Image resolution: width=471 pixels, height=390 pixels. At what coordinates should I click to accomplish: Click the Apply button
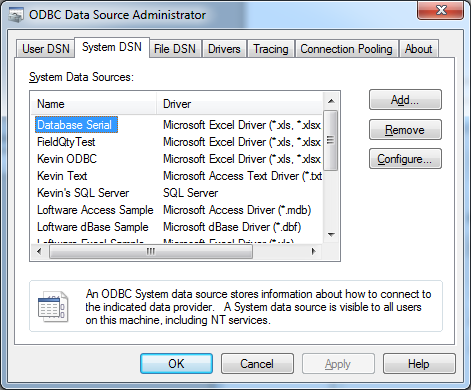(338, 363)
